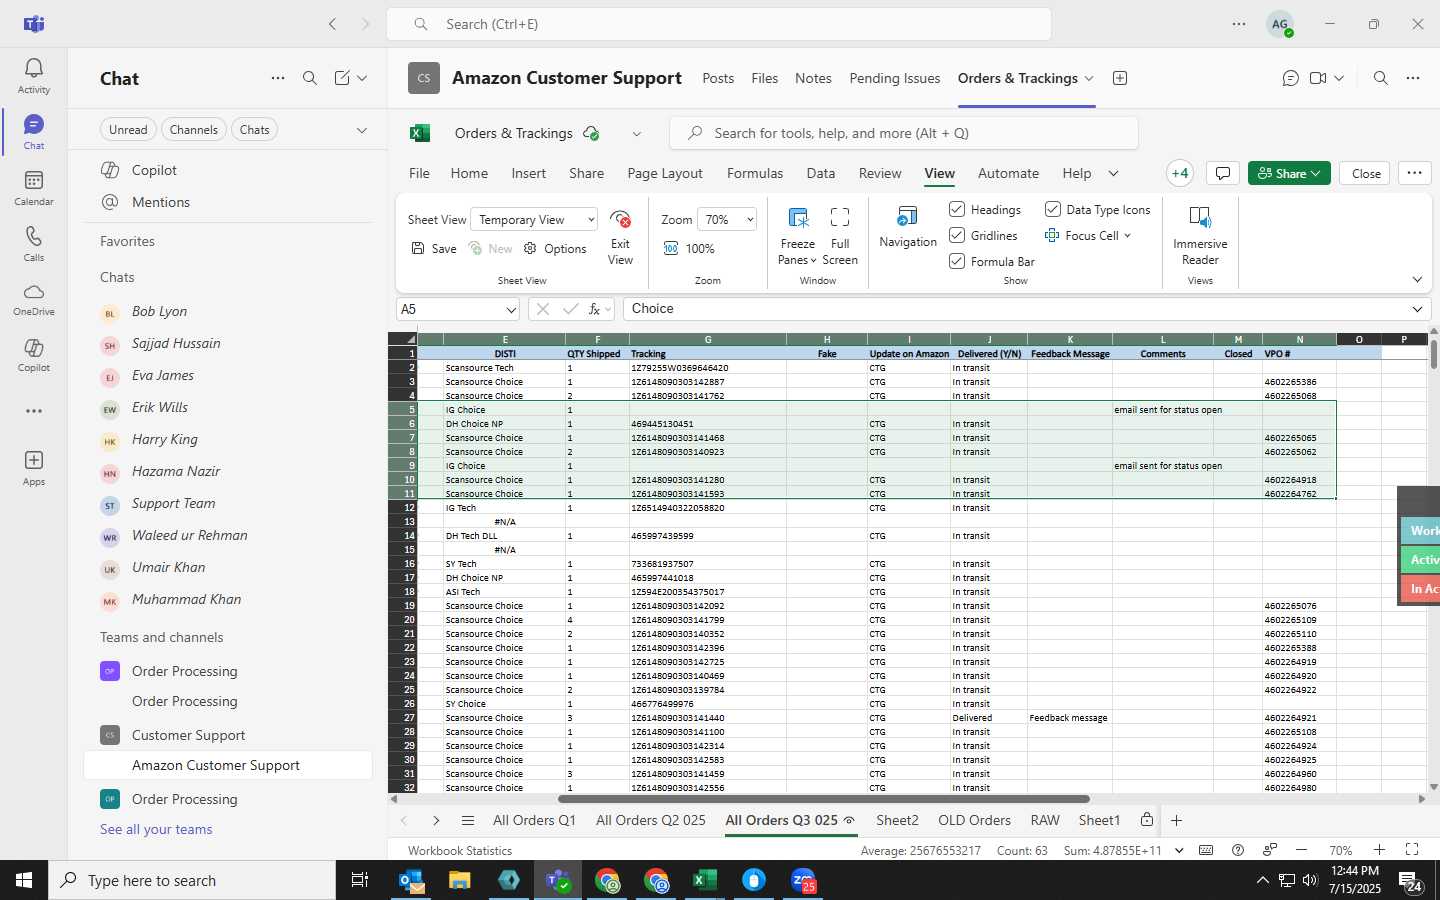Open the Pending Issues tab
Viewport: 1440px width, 900px height.
coord(894,78)
